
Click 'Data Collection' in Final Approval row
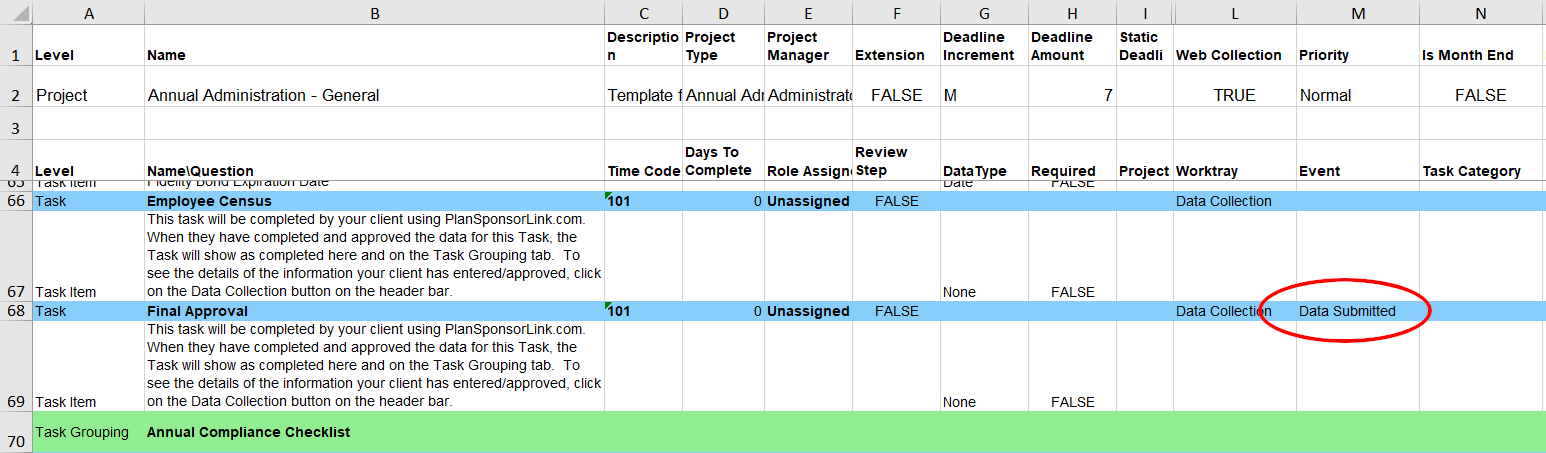(1235, 311)
